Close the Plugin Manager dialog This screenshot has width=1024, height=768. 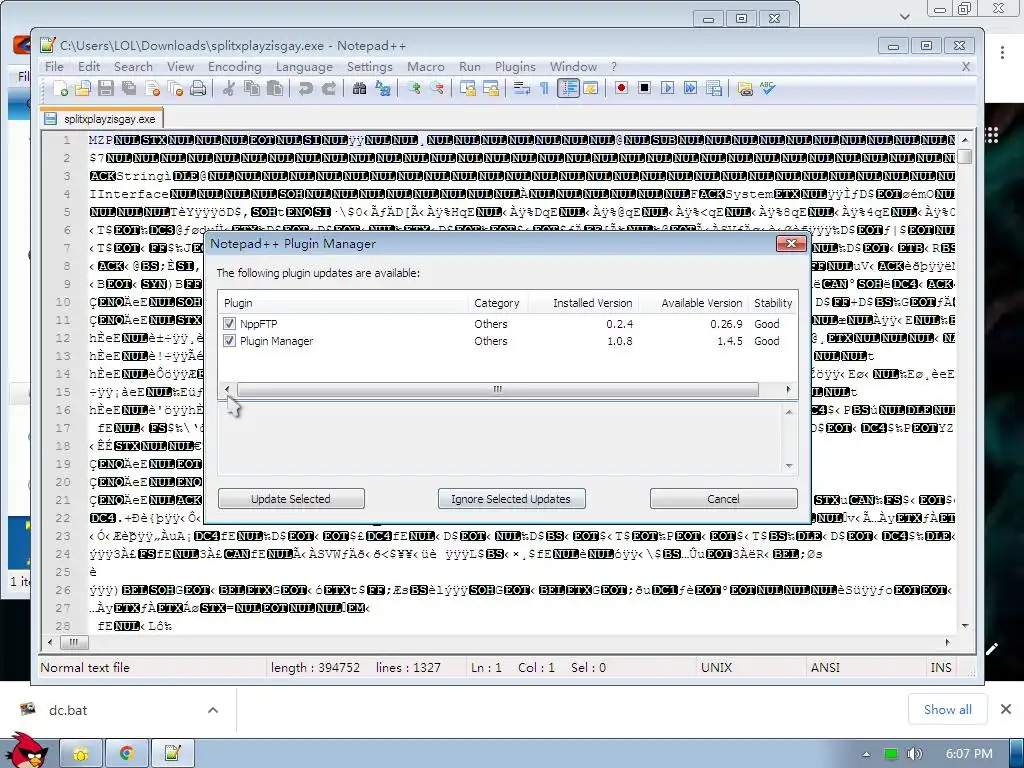[791, 244]
